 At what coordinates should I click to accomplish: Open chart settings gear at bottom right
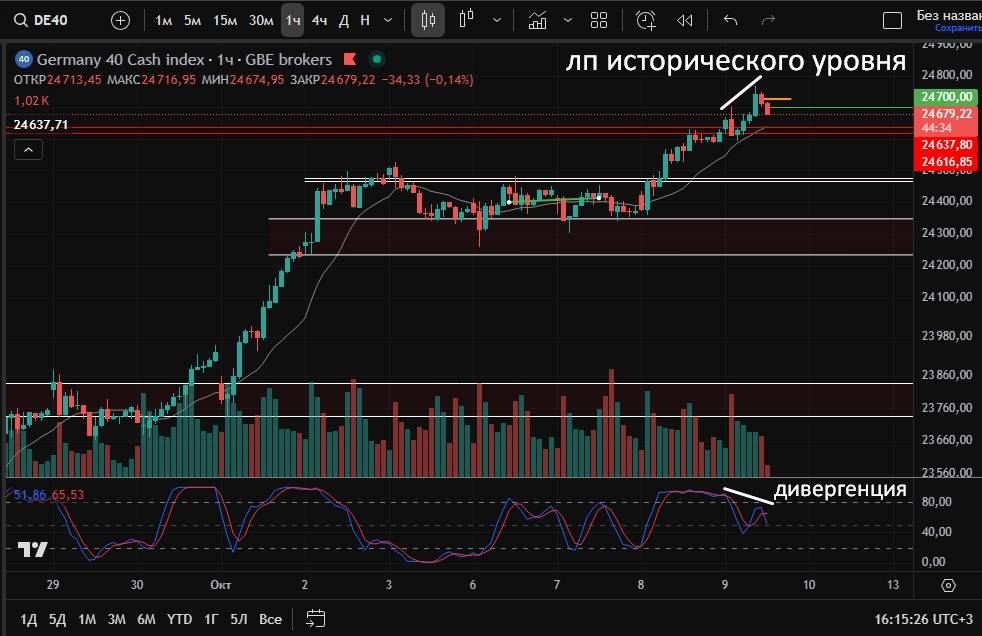[948, 585]
